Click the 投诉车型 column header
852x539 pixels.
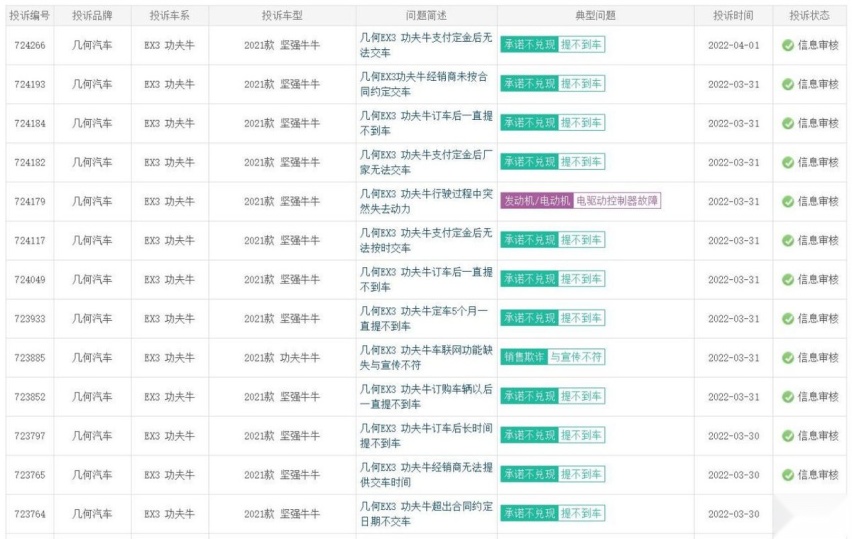[282, 16]
